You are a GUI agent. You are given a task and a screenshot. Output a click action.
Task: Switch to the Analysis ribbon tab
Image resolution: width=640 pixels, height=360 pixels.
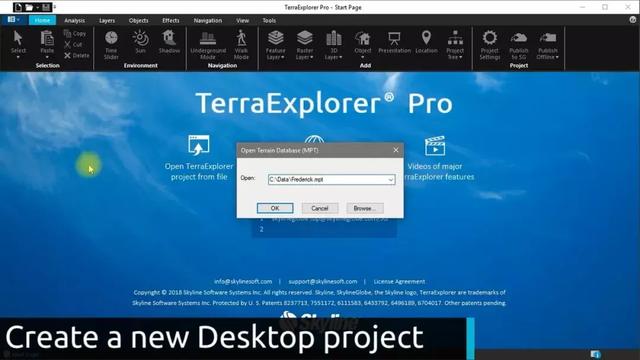75,20
